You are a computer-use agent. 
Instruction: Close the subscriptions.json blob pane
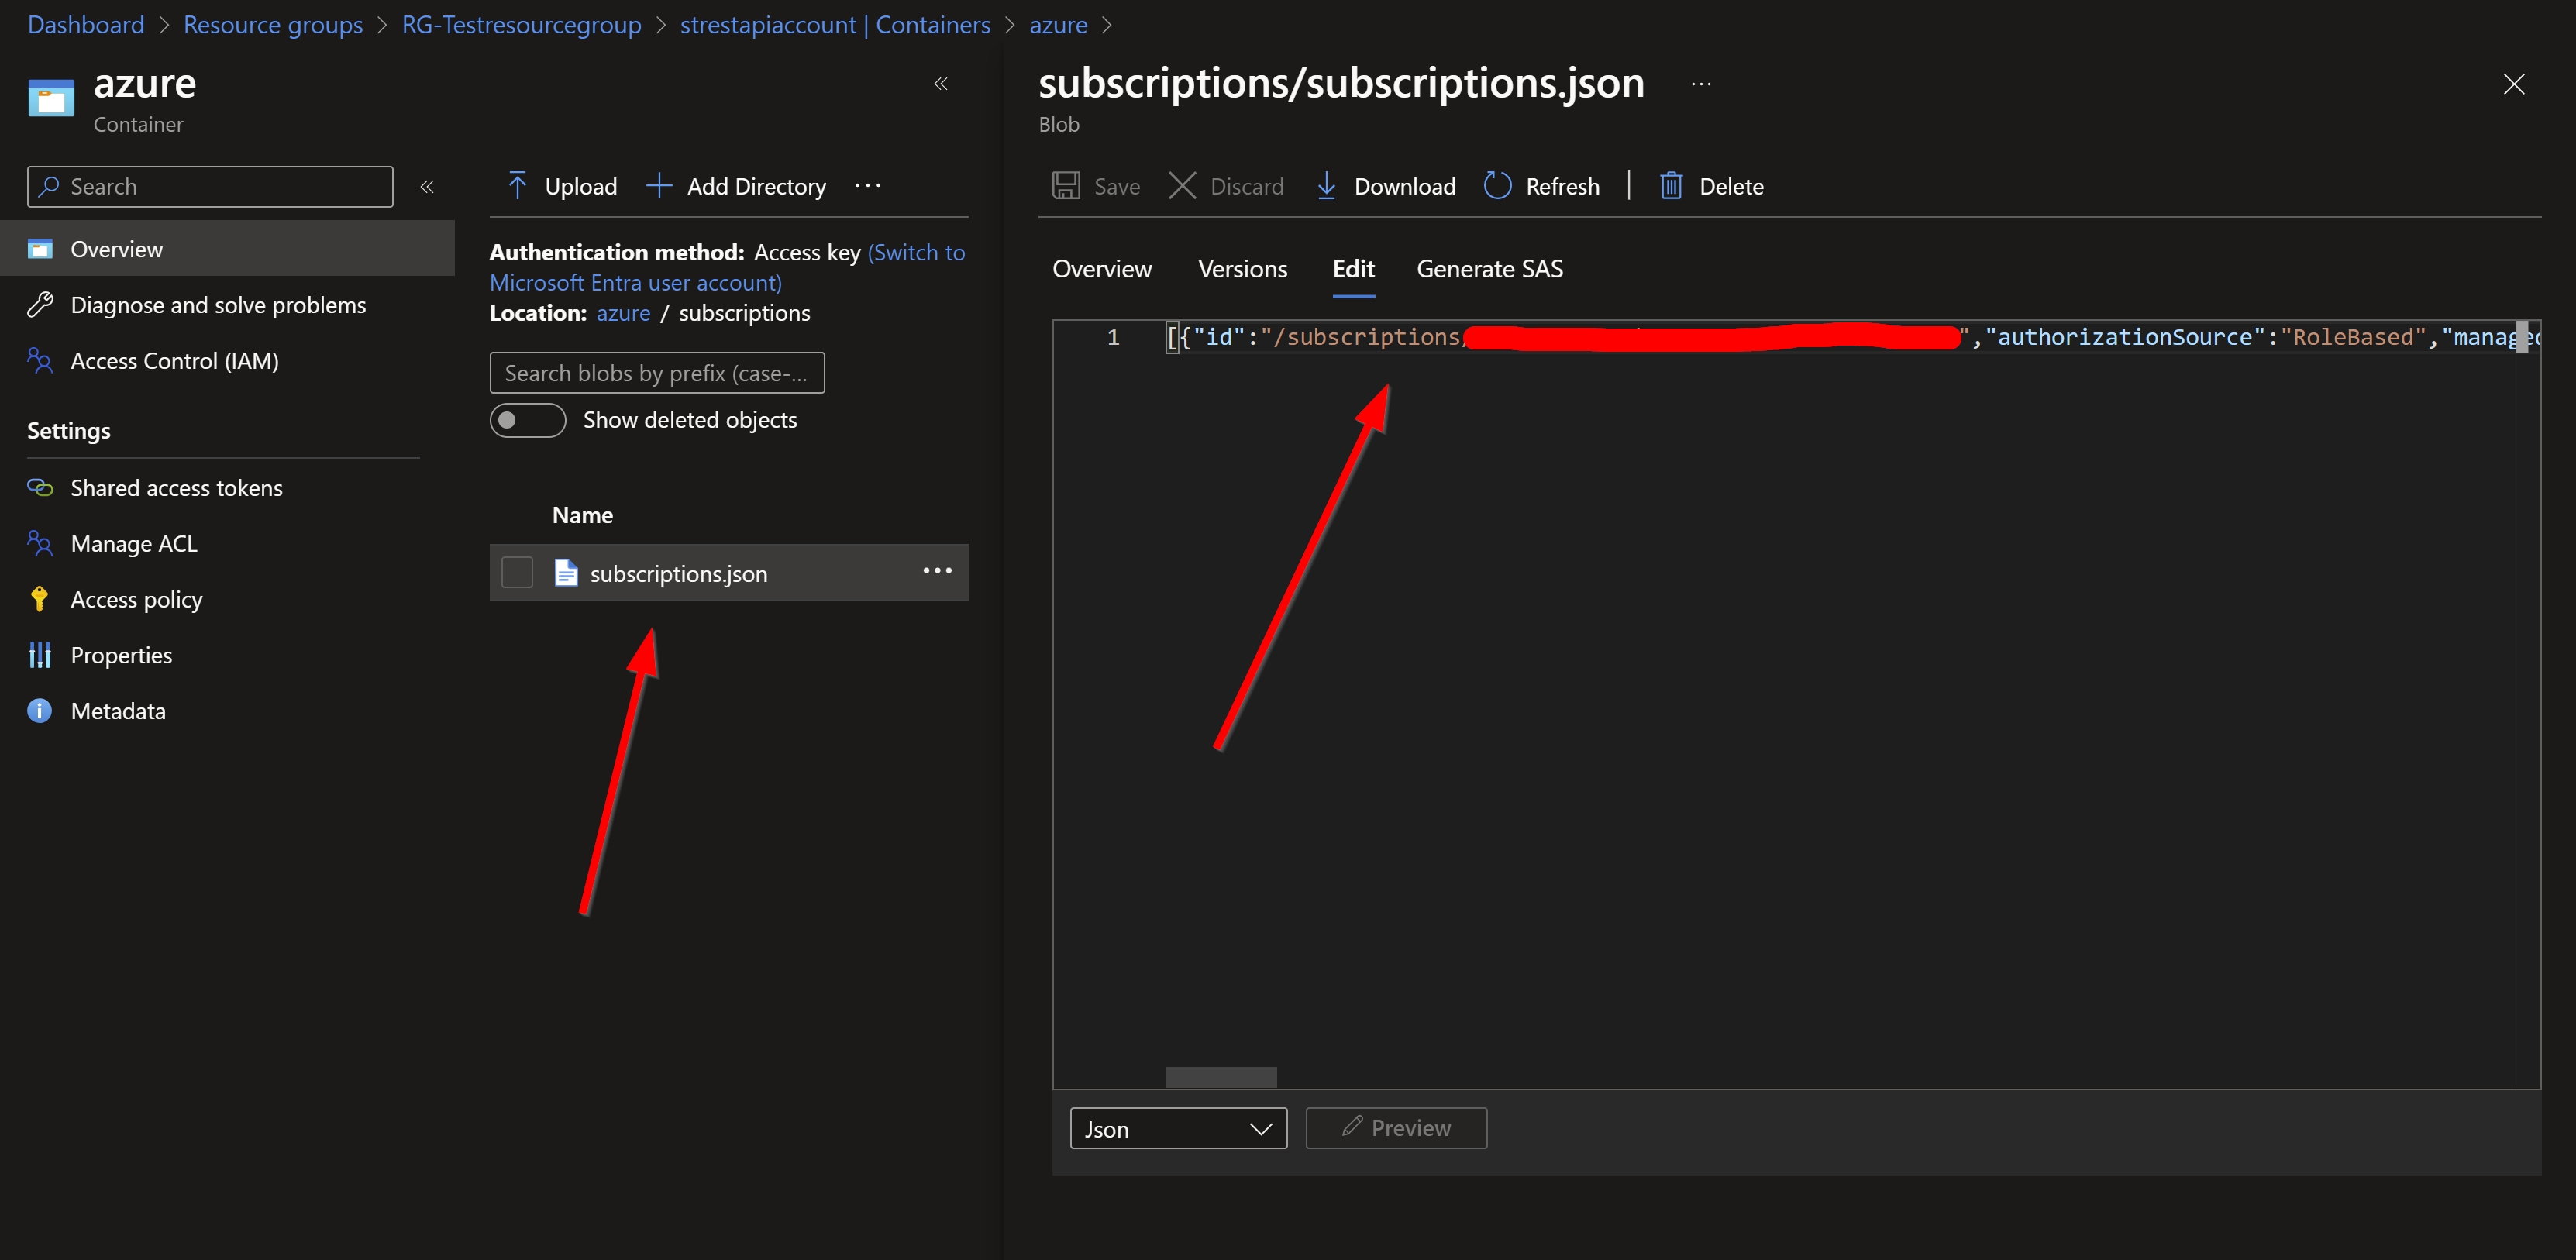pyautogui.click(x=2514, y=84)
